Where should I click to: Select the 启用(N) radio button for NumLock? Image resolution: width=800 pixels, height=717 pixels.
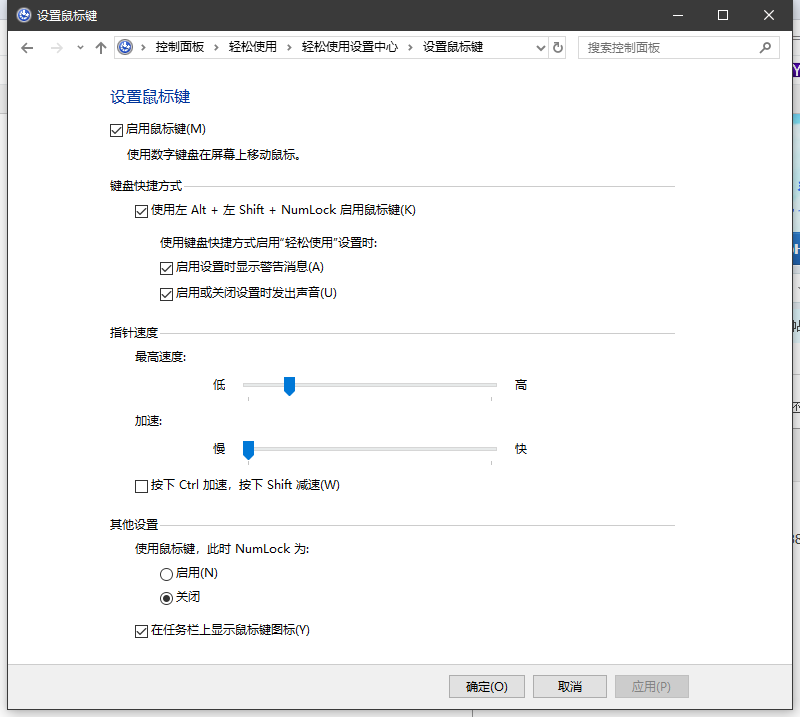pyautogui.click(x=166, y=574)
